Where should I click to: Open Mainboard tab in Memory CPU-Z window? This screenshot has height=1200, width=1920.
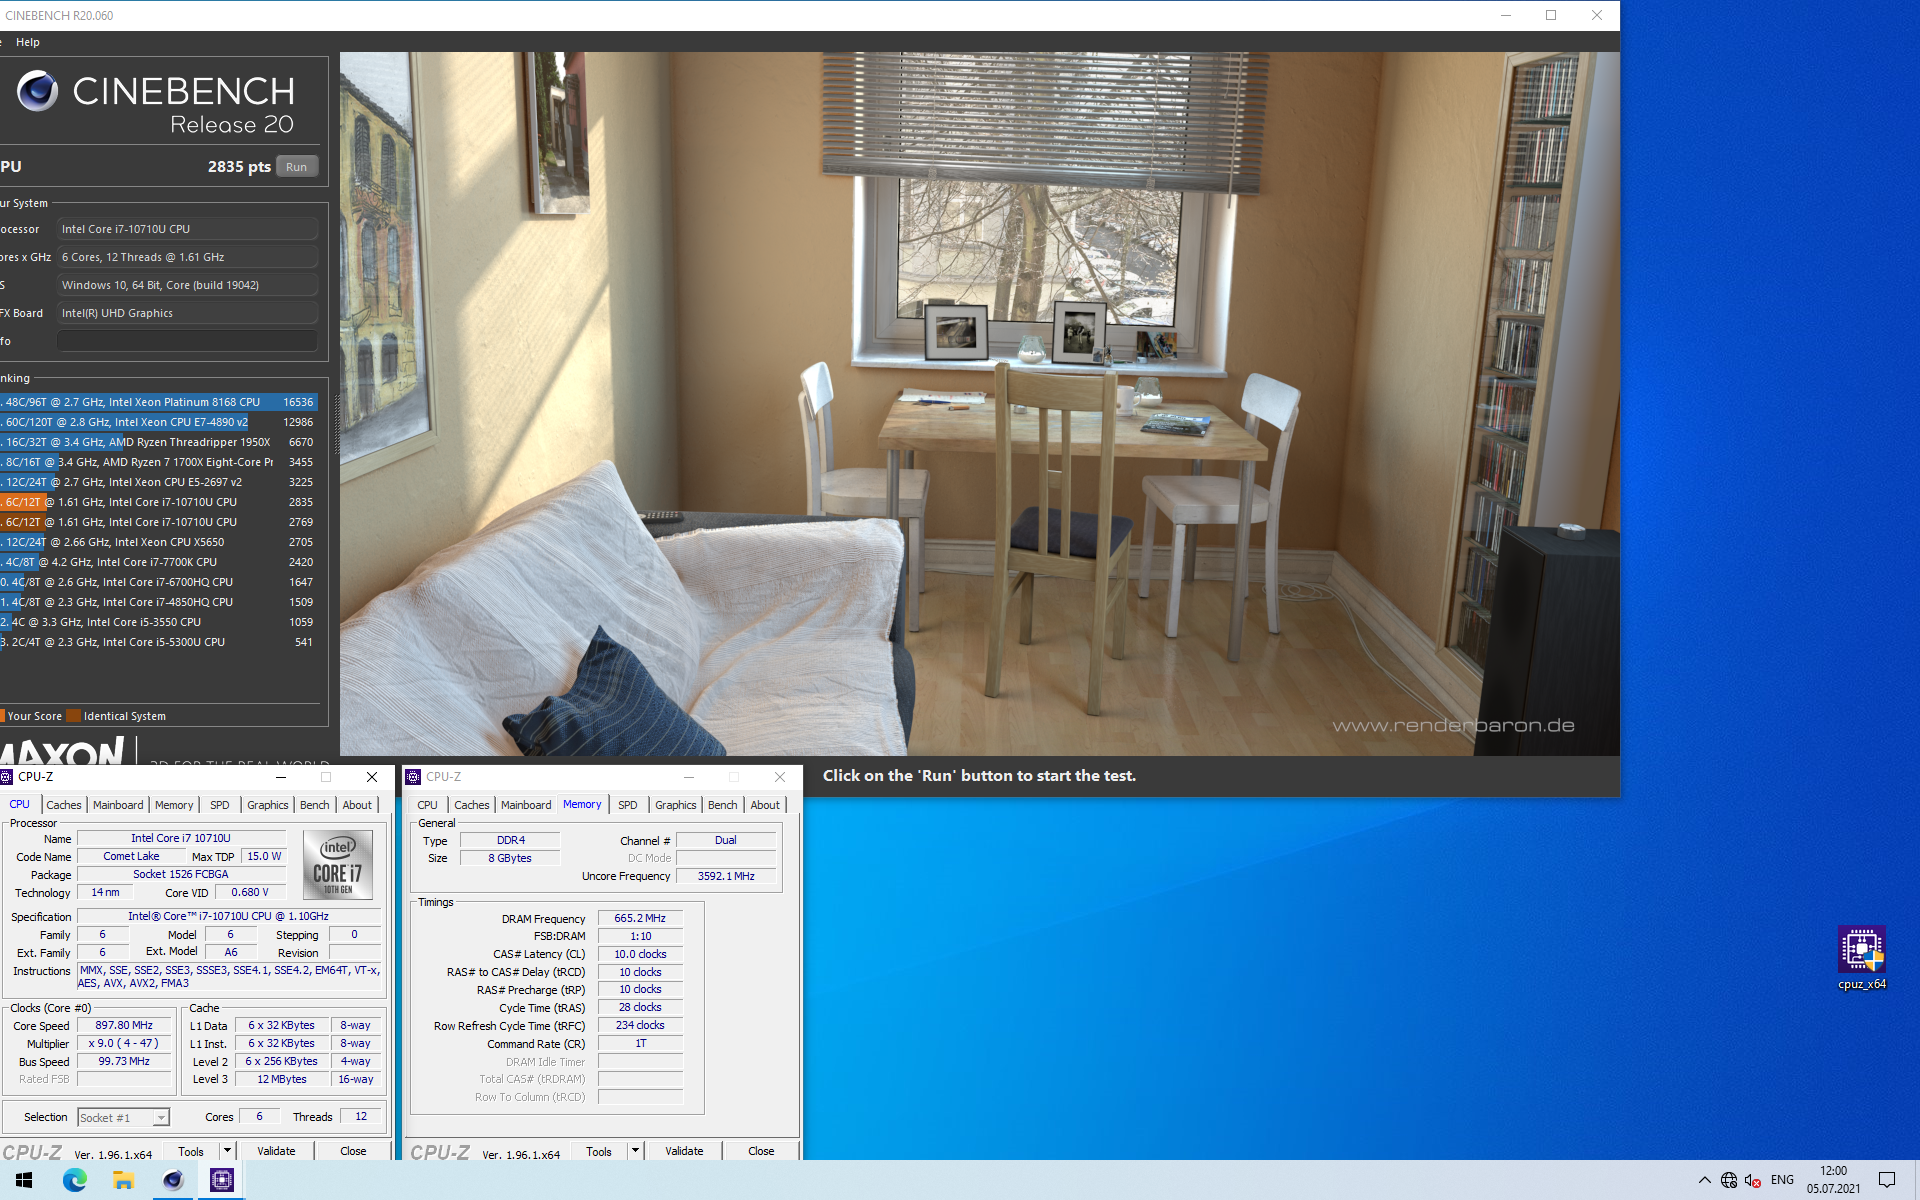(526, 805)
